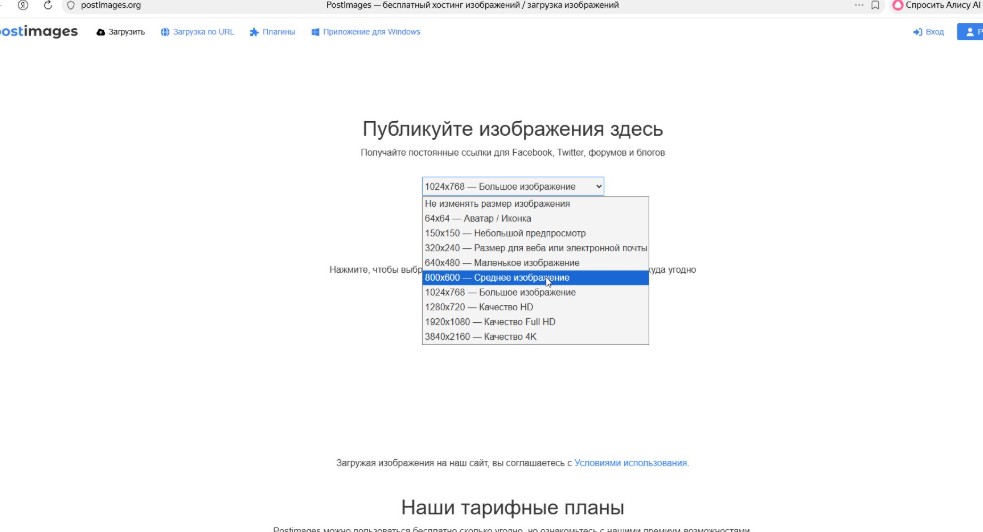
Task: Choose Не изменять размер изображения option
Action: click(x=535, y=204)
